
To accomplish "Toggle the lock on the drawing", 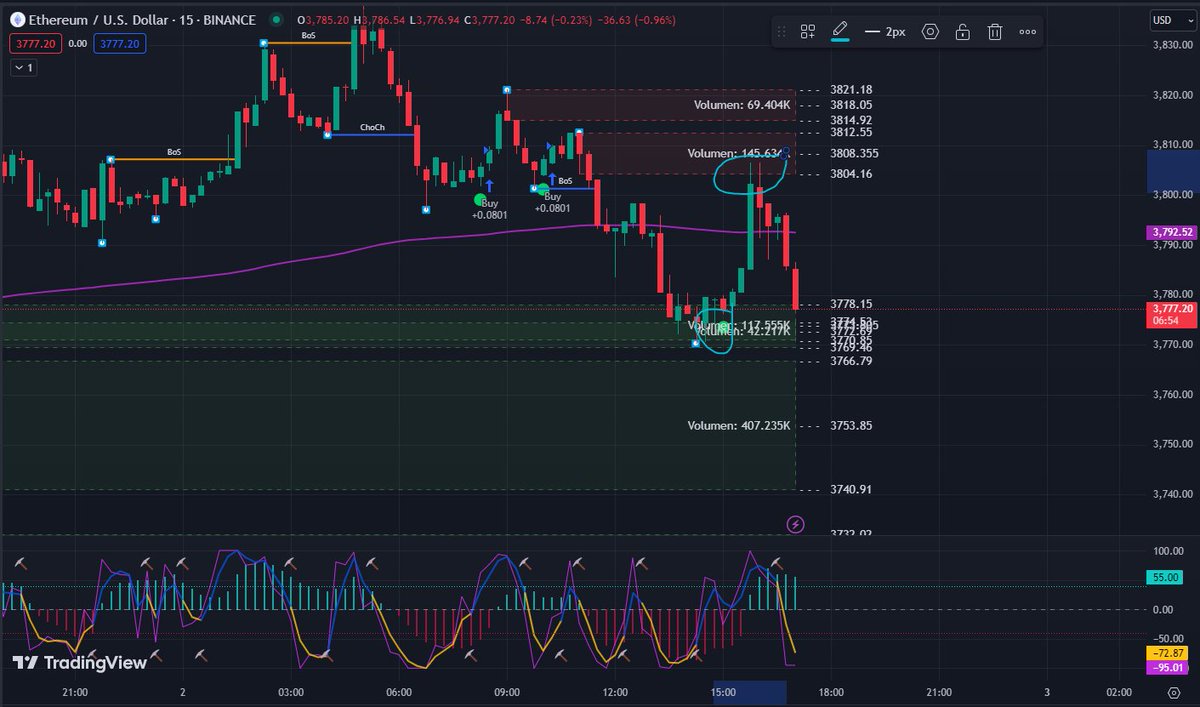I will pyautogui.click(x=962, y=32).
